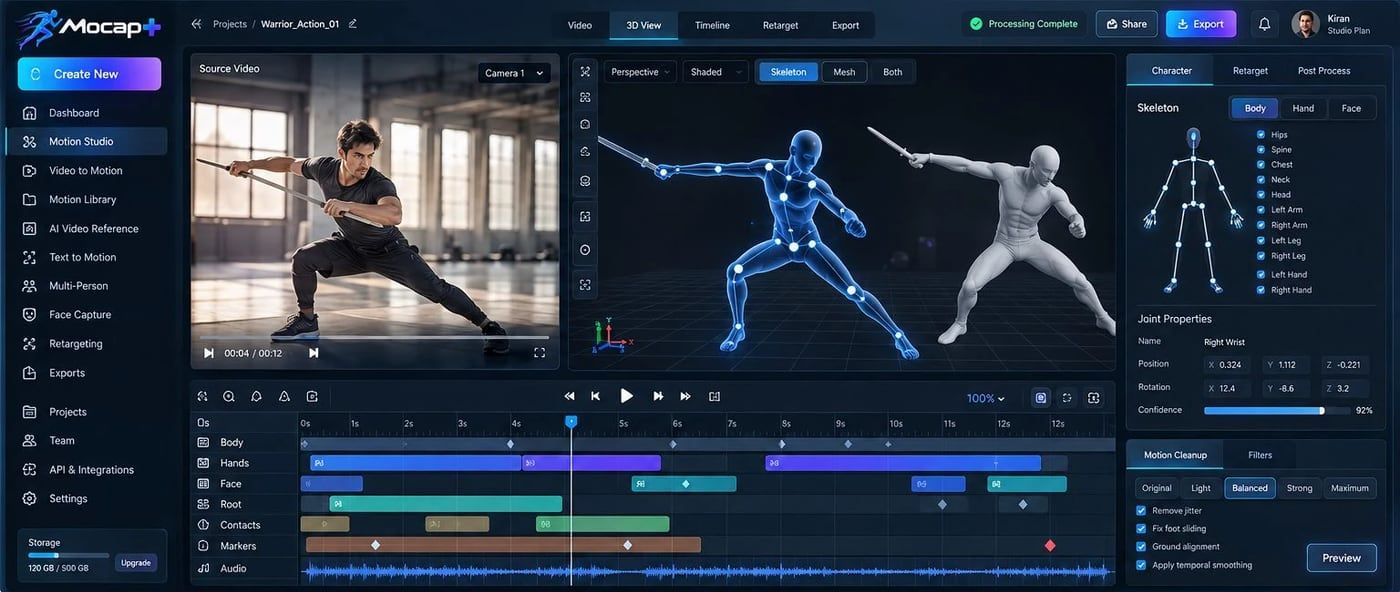Viewport: 1400px width, 592px height.
Task: Show Both skeleton and mesh
Action: click(x=892, y=72)
